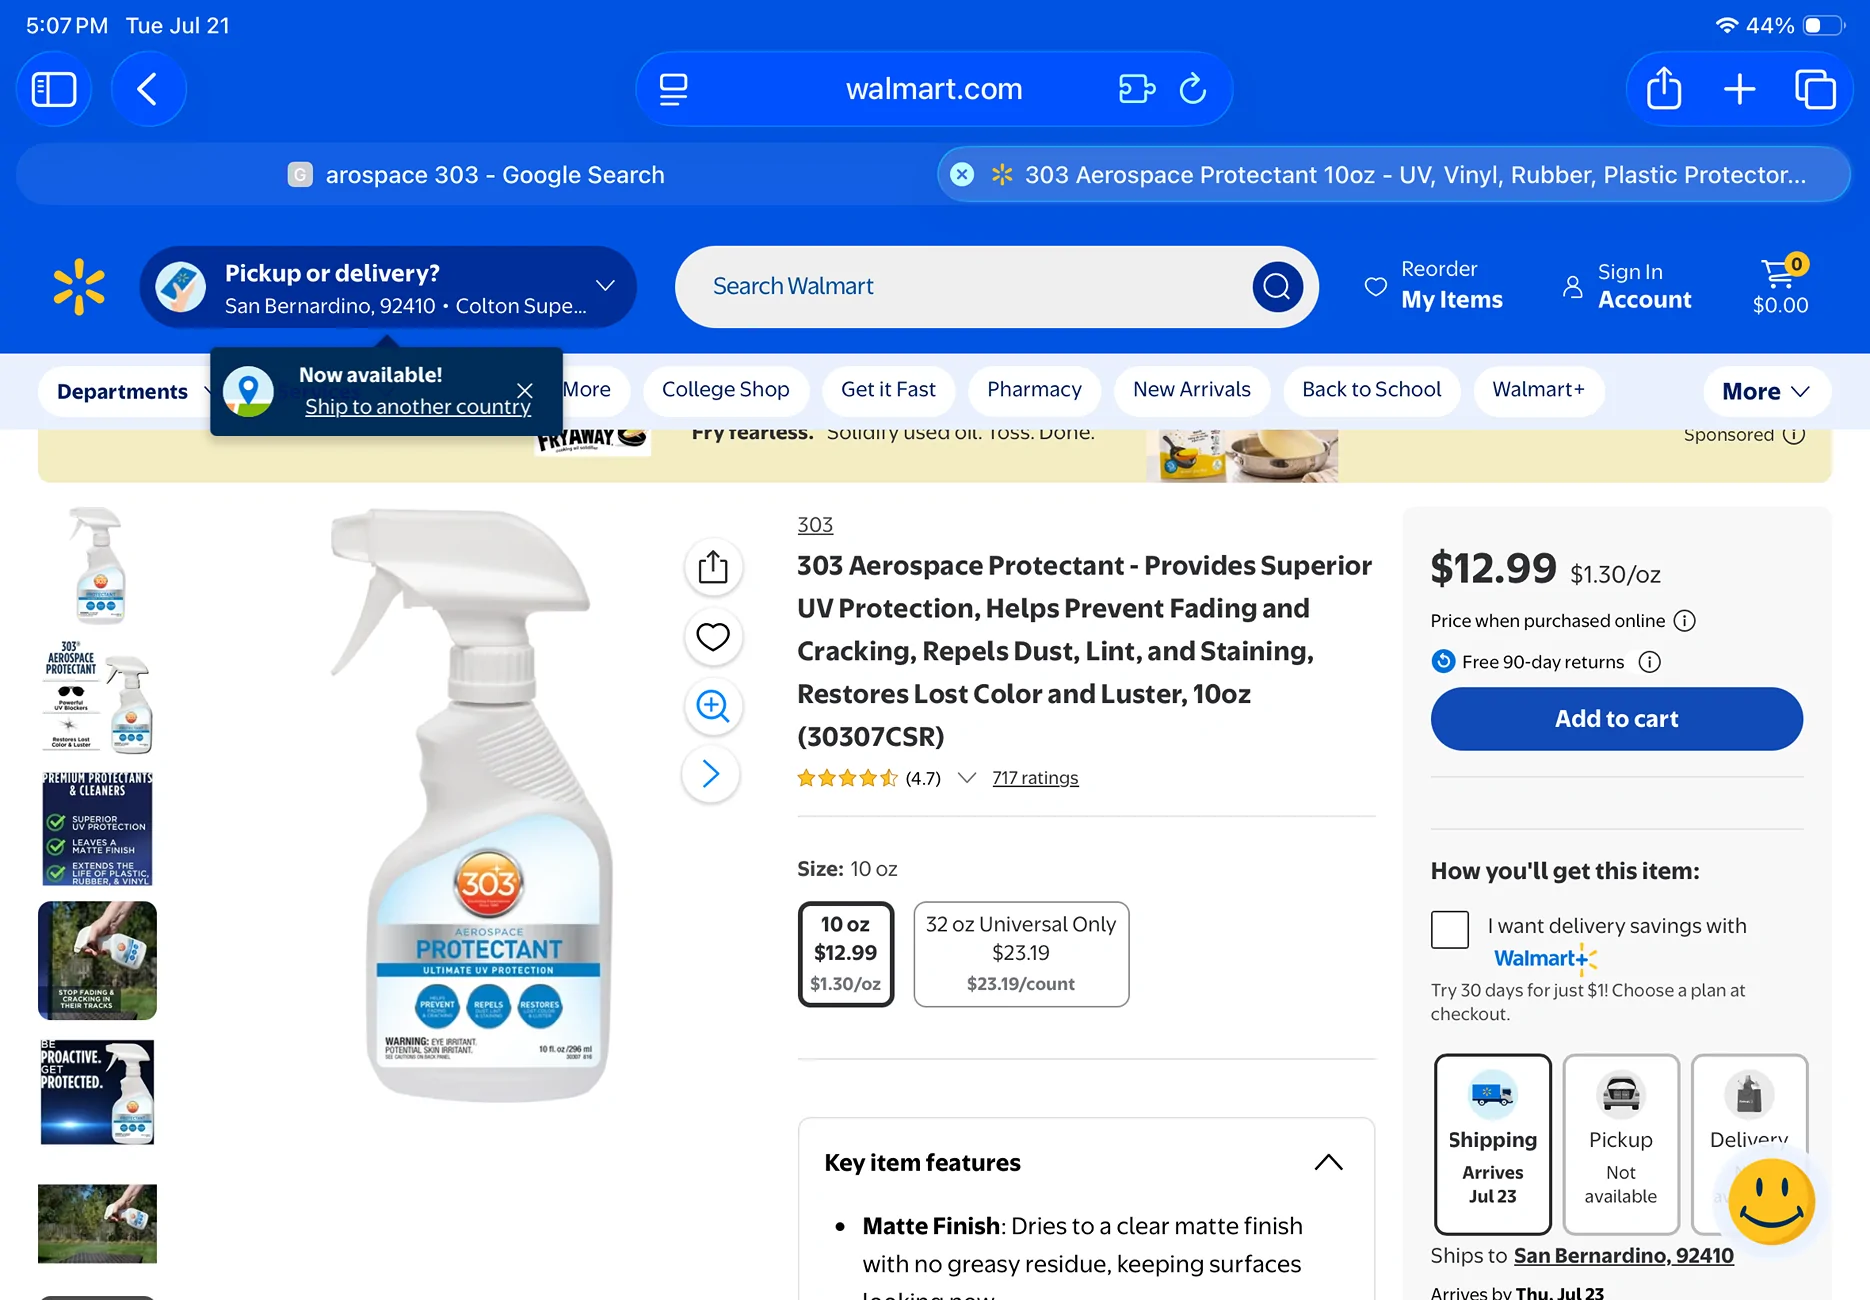Open Reorder My Items
This screenshot has height=1300, width=1870.
[1434, 285]
